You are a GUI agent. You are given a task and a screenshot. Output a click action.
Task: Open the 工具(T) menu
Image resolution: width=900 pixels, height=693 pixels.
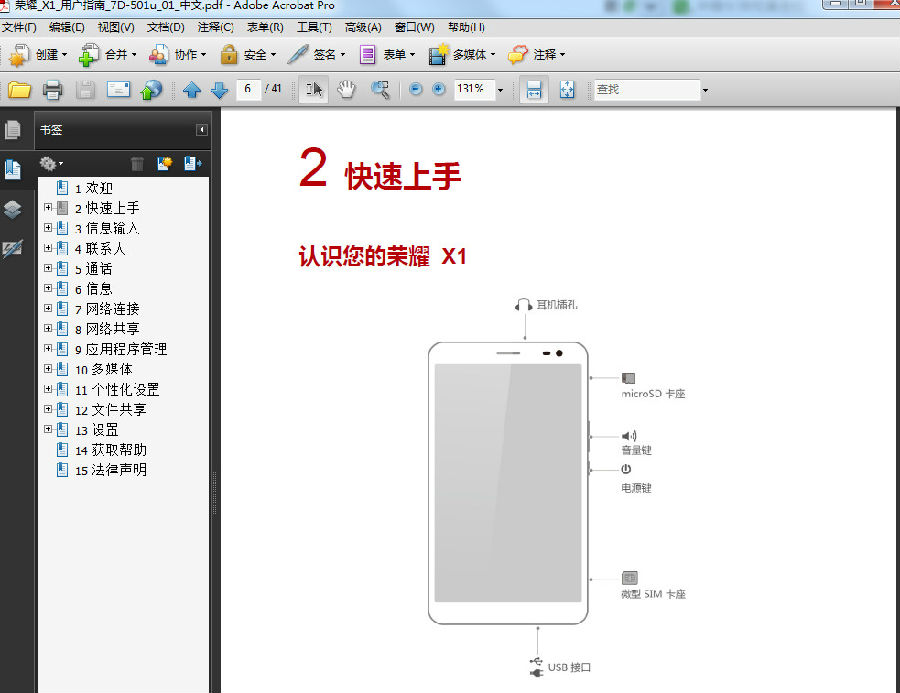tap(314, 27)
